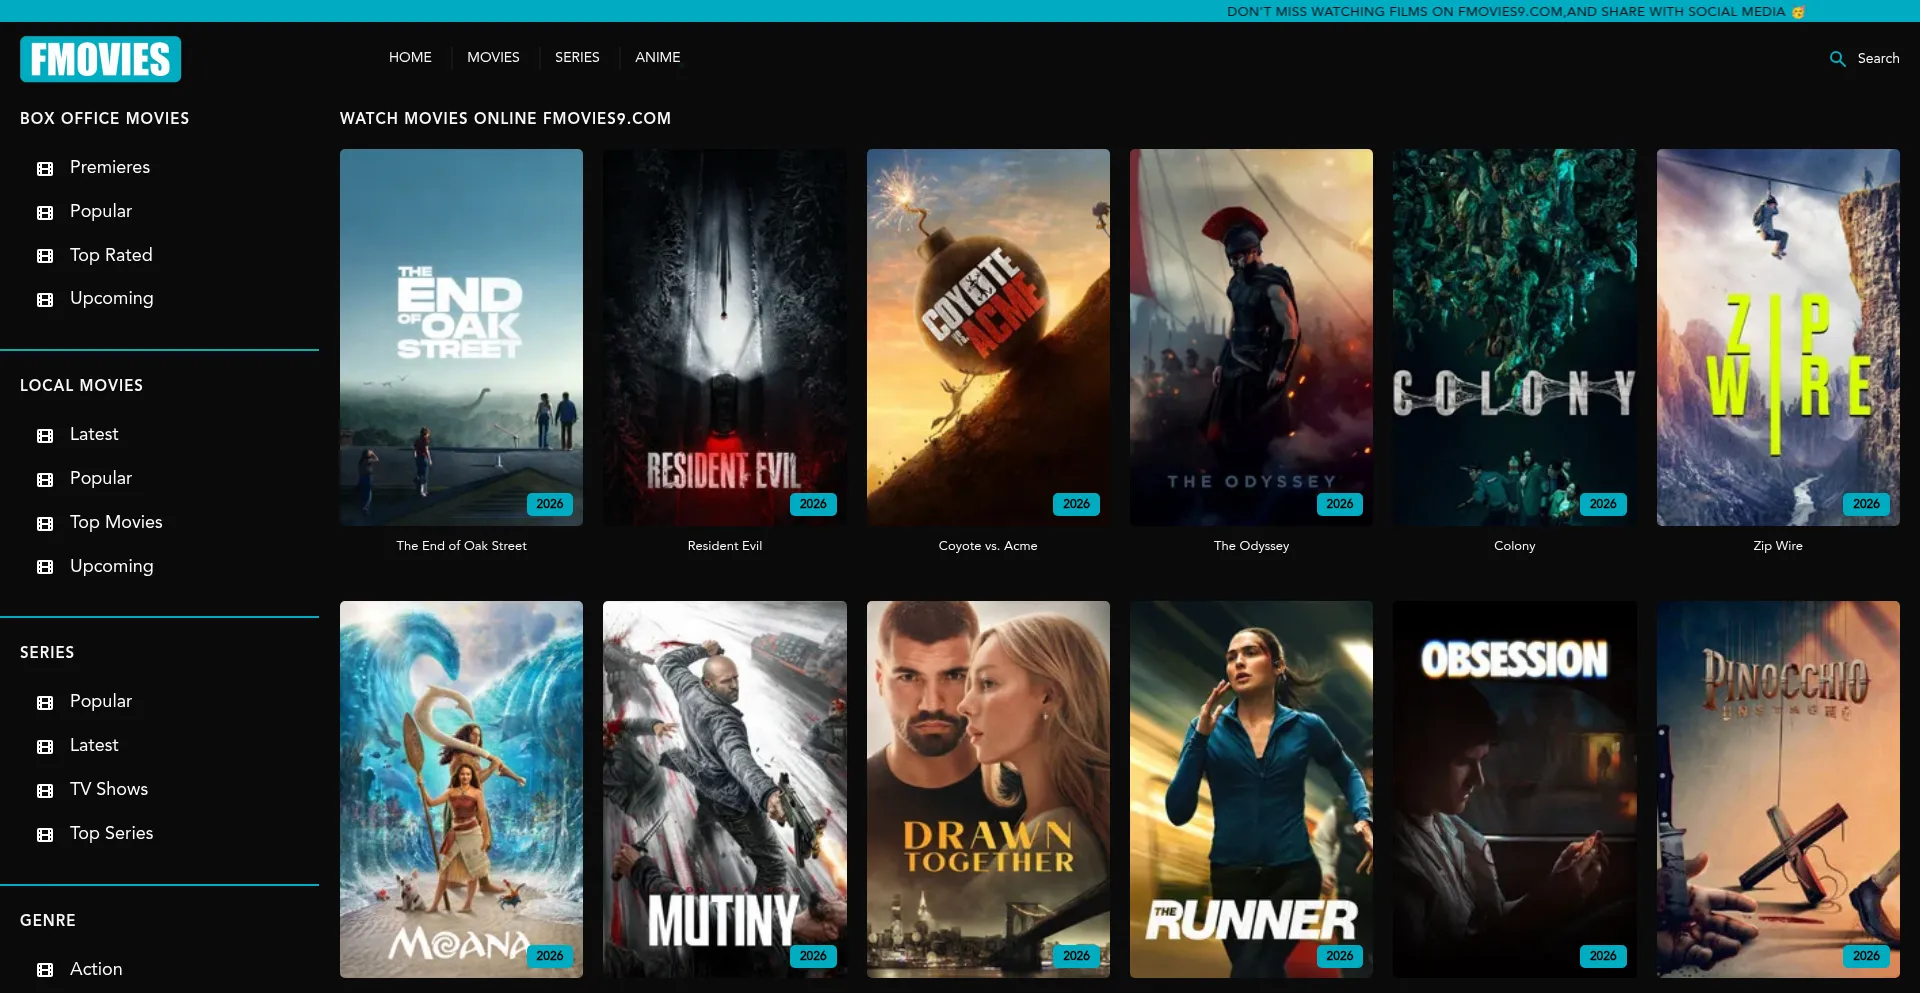The image size is (1920, 993).
Task: Click film icon beside Premieres
Action: click(45, 169)
